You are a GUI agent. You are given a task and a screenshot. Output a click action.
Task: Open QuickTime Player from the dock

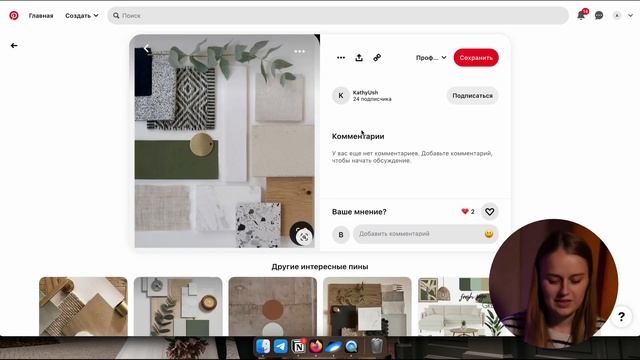pos(351,346)
